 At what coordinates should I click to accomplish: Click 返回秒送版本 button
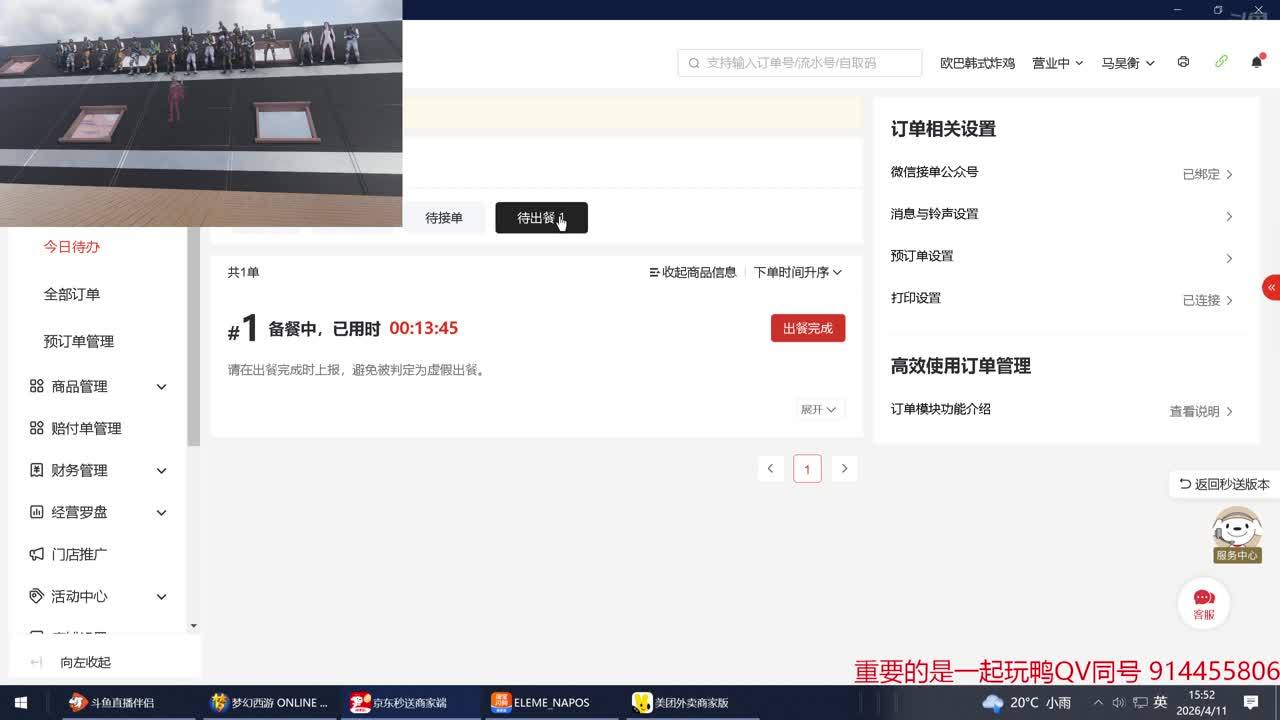click(x=1224, y=484)
